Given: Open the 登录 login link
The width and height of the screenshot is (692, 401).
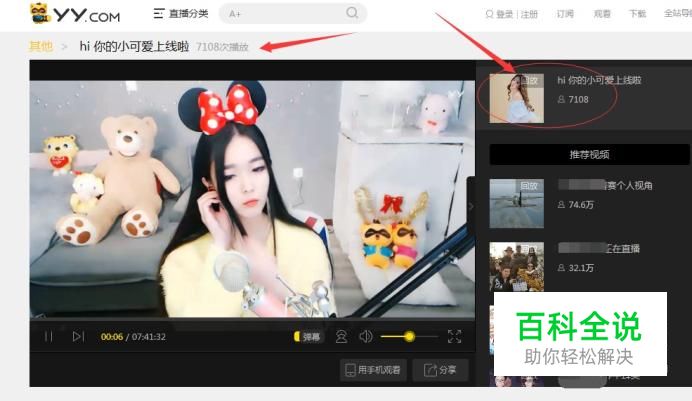Looking at the screenshot, I should (504, 14).
